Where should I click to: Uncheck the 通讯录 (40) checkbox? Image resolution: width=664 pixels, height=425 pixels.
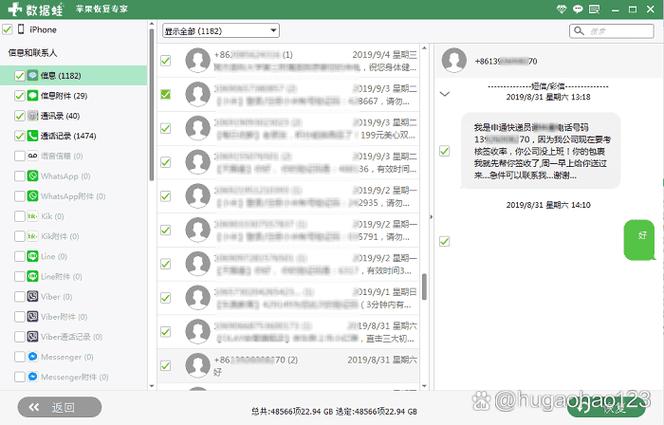(19, 116)
